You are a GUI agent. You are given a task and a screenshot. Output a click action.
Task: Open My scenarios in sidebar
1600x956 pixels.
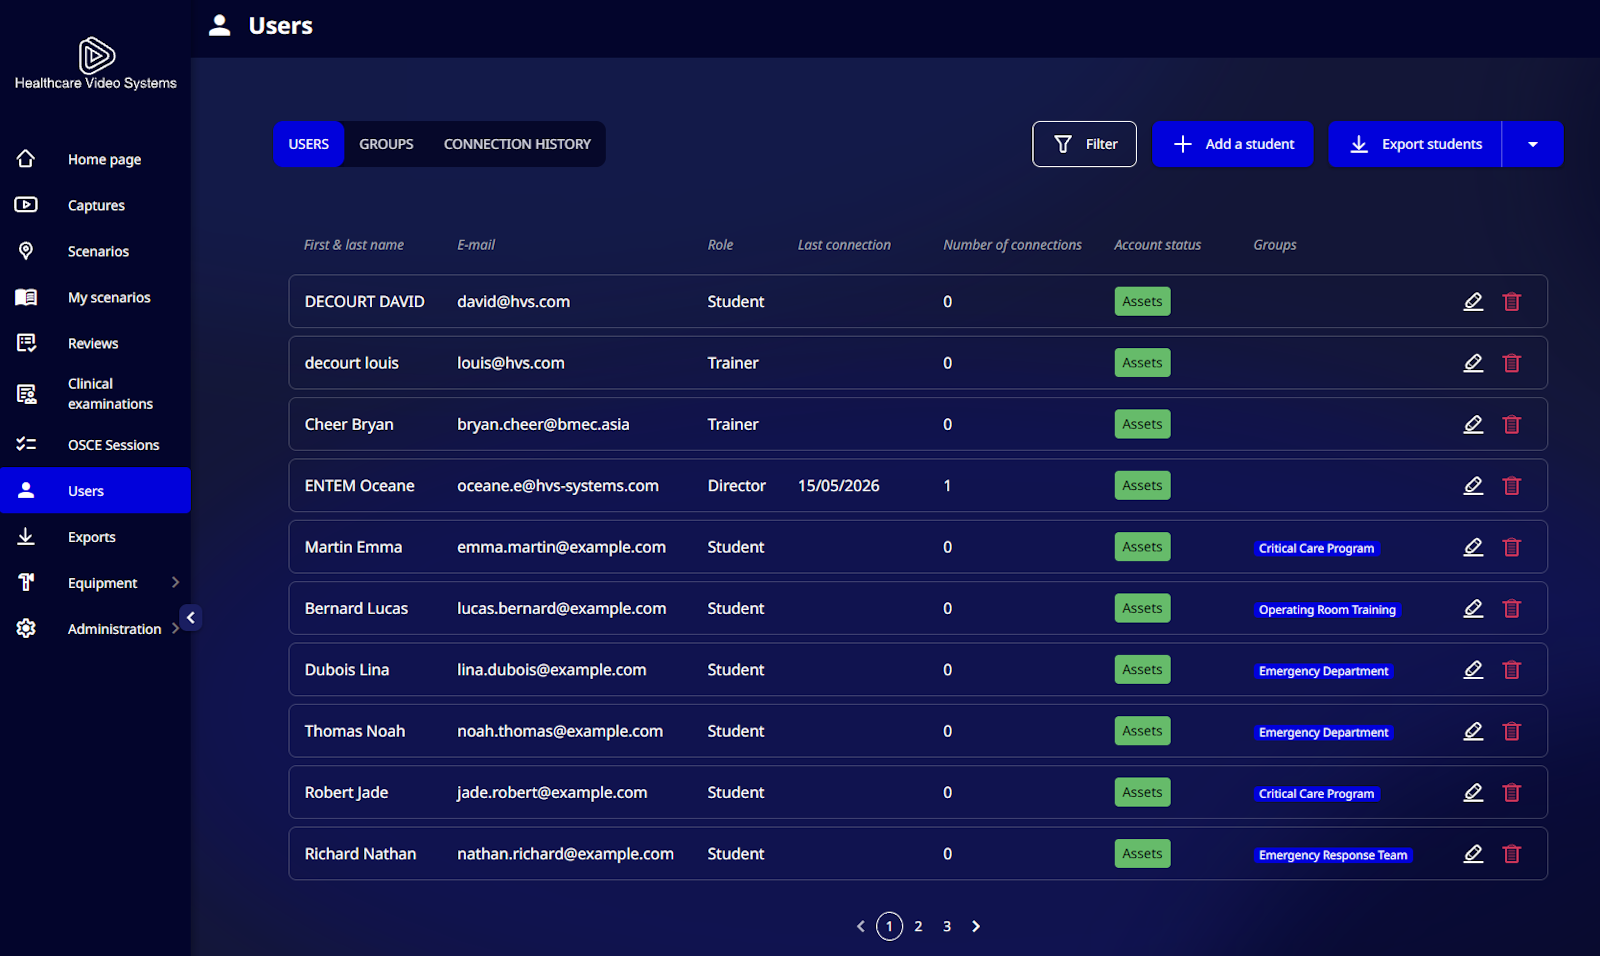pyautogui.click(x=95, y=297)
